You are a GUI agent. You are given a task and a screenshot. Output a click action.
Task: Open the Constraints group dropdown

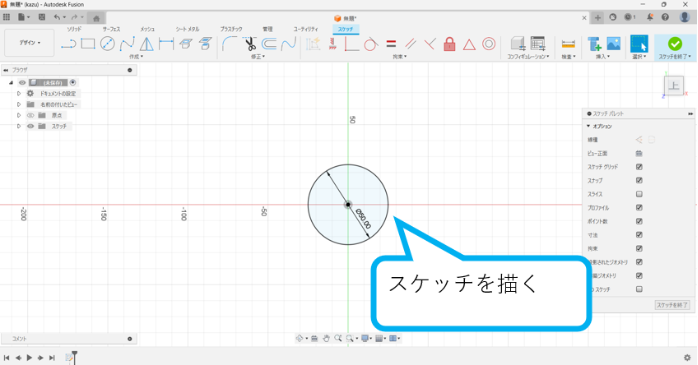coord(400,57)
